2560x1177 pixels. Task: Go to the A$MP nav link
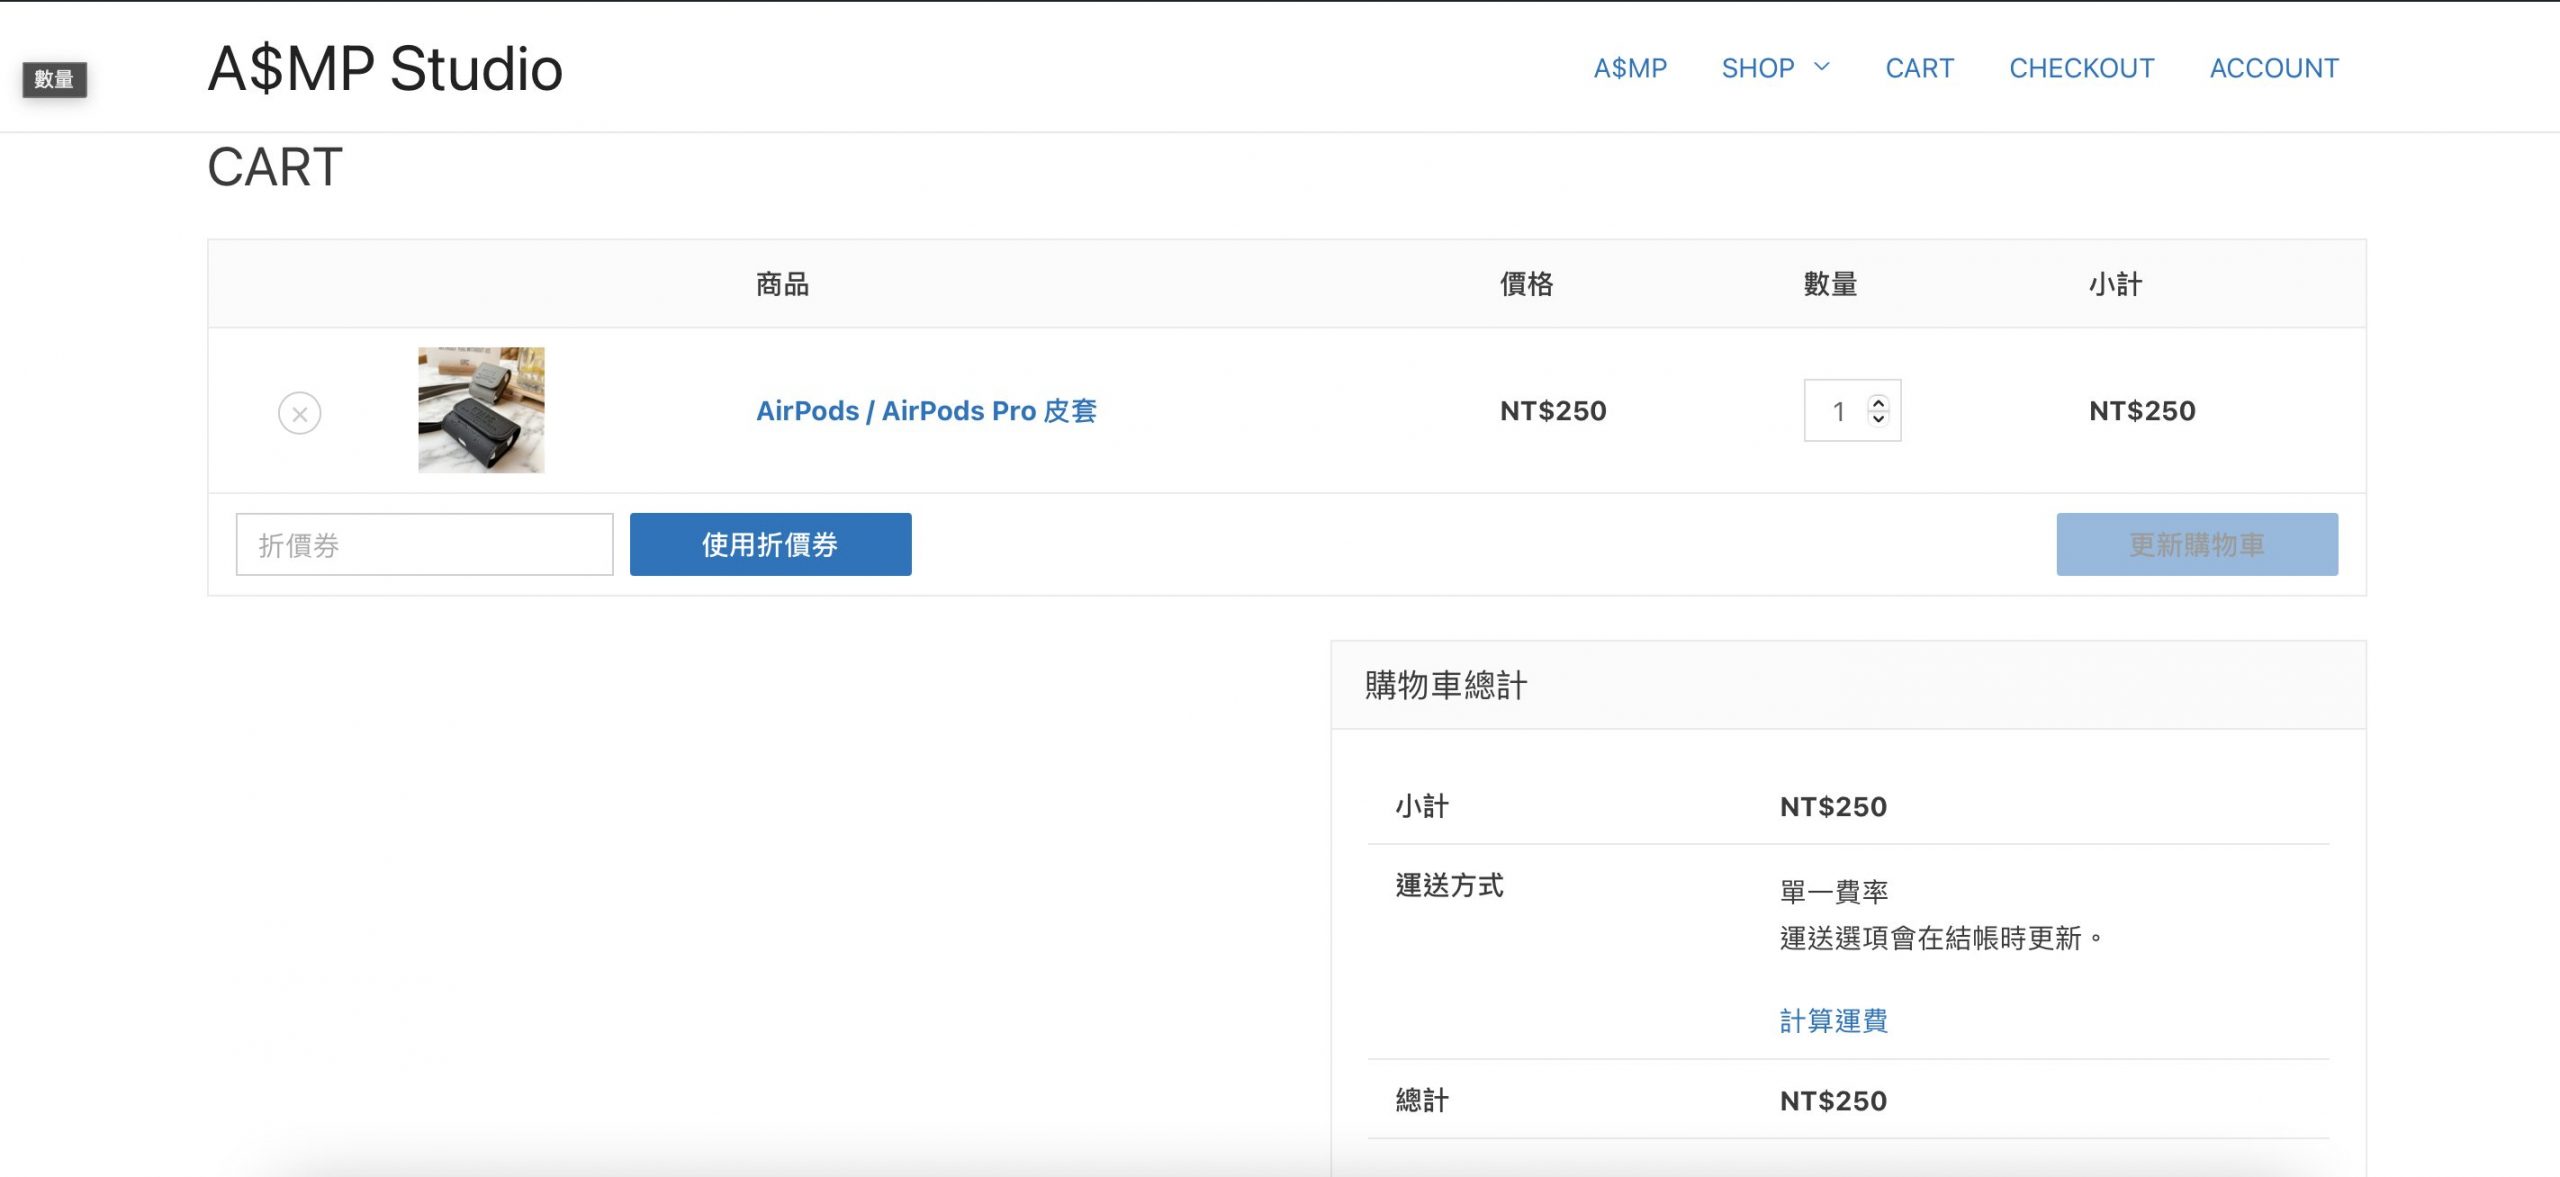(1630, 68)
